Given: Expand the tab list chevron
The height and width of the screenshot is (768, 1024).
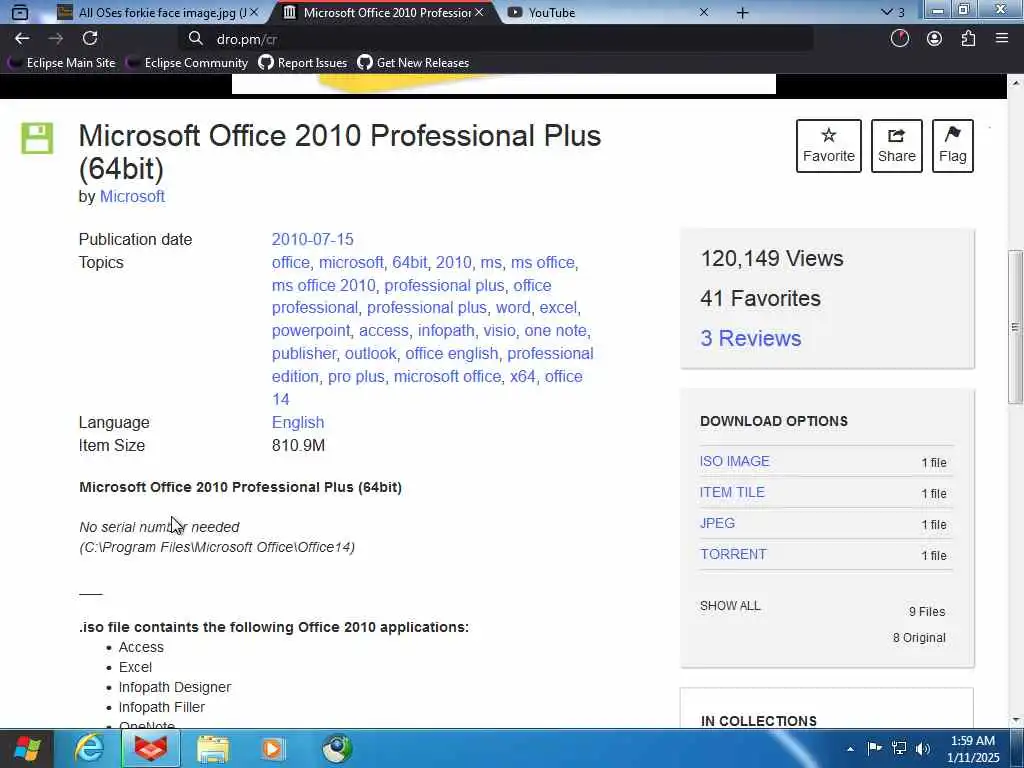Looking at the screenshot, I should (886, 12).
